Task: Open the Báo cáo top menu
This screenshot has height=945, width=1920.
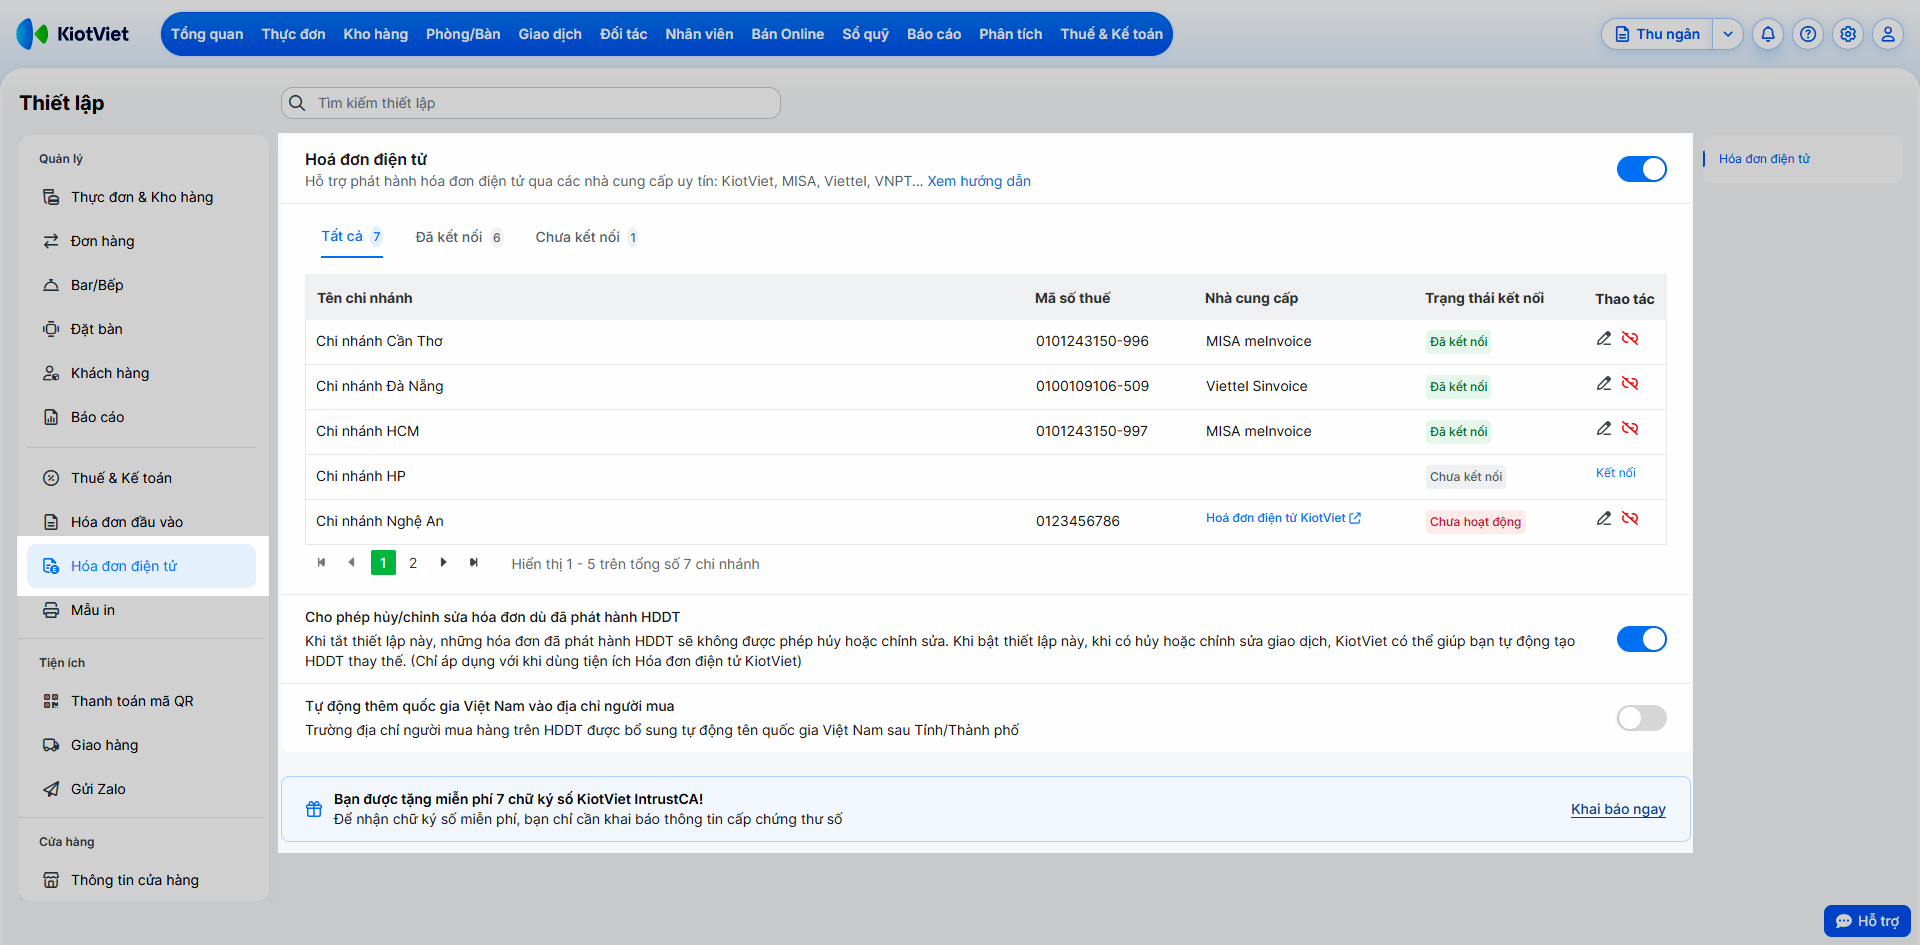Action: (x=934, y=34)
